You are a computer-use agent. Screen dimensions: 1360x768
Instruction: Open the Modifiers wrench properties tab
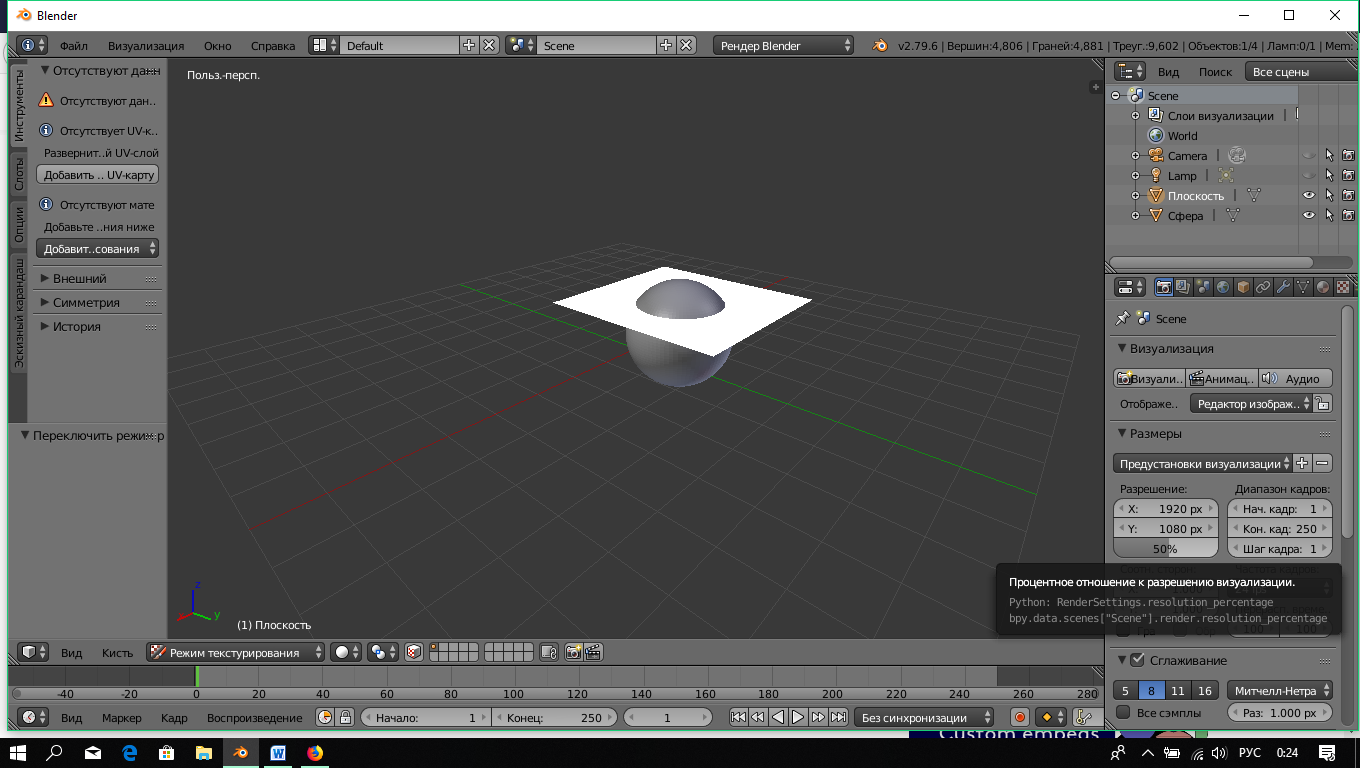tap(1283, 287)
